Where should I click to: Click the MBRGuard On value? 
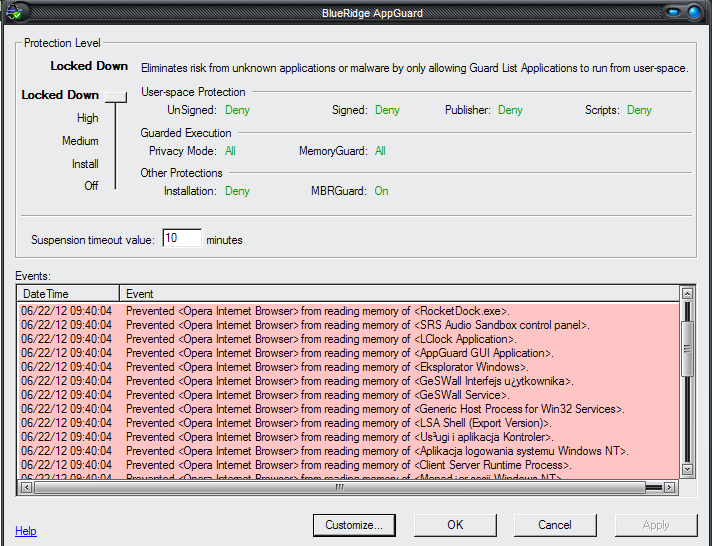[381, 191]
